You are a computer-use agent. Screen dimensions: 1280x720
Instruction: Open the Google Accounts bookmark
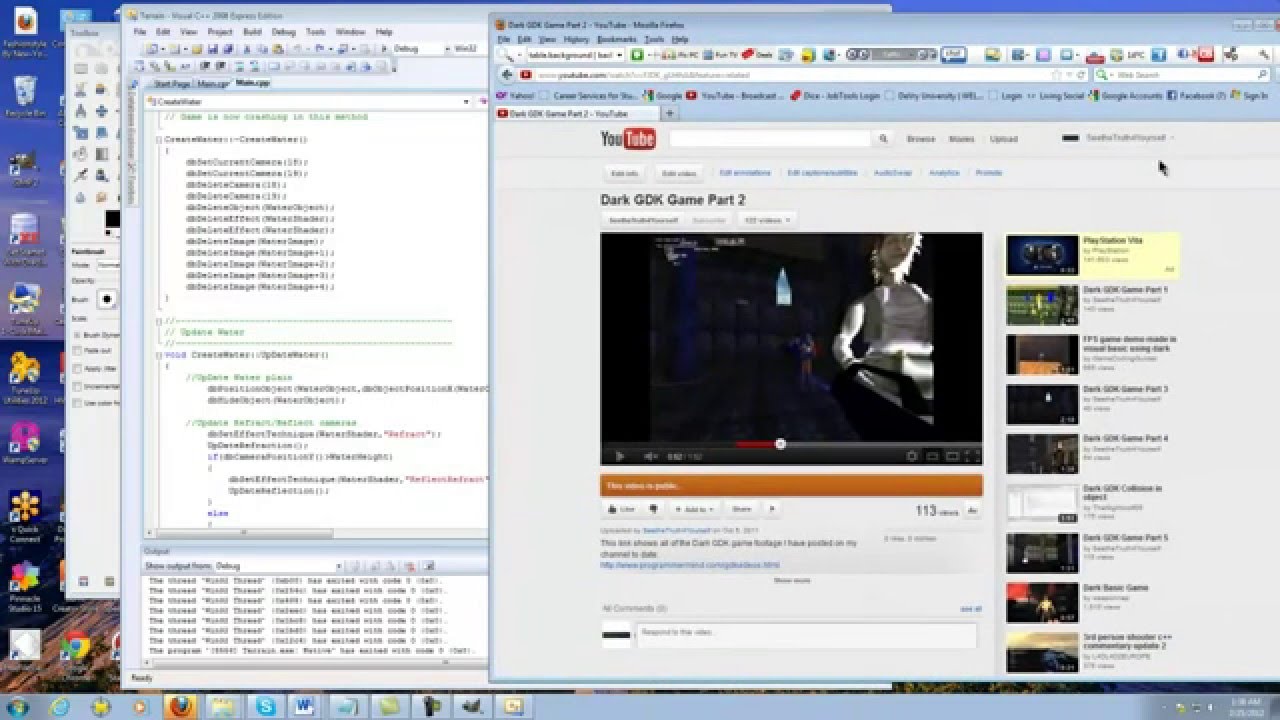pos(1126,96)
